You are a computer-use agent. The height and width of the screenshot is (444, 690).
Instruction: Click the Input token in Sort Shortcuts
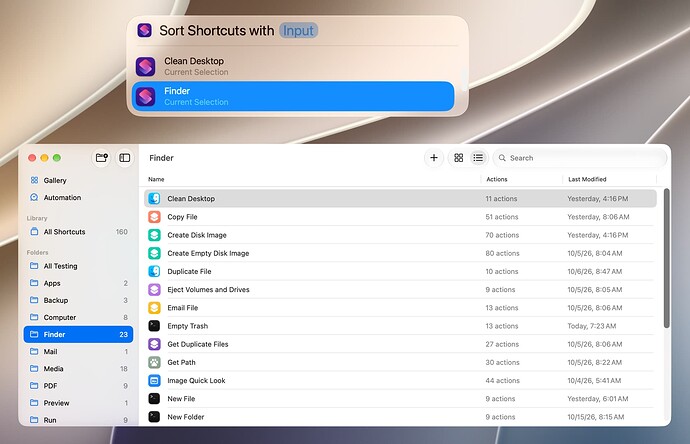[x=298, y=30]
